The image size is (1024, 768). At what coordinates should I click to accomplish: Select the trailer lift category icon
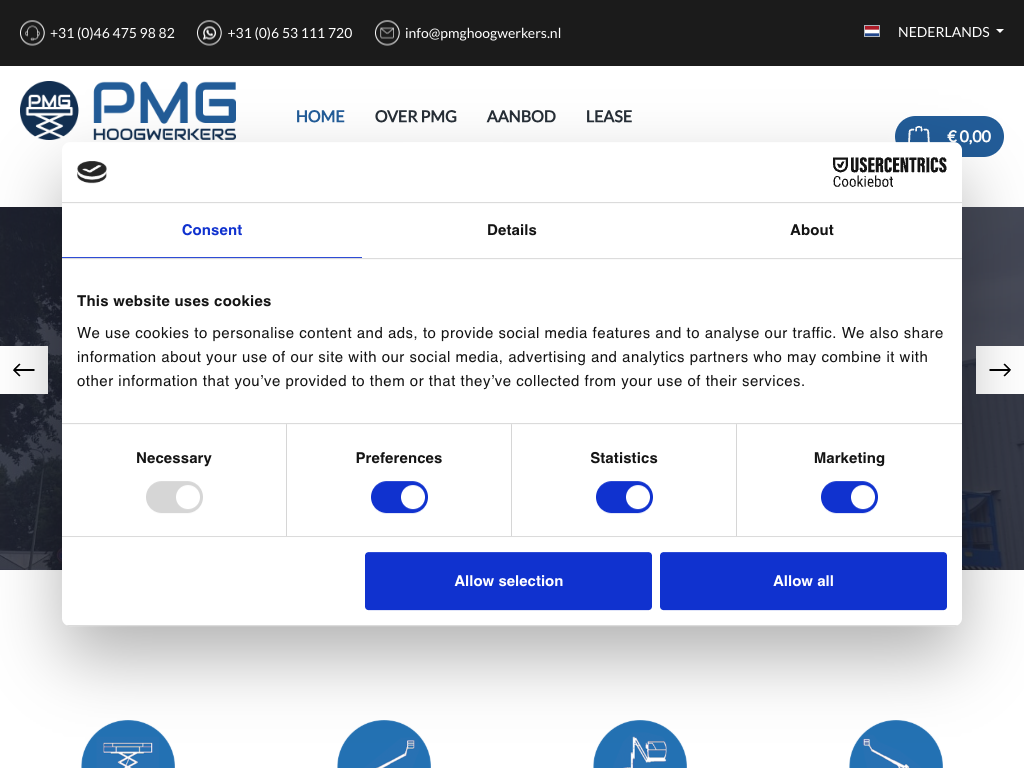896,744
